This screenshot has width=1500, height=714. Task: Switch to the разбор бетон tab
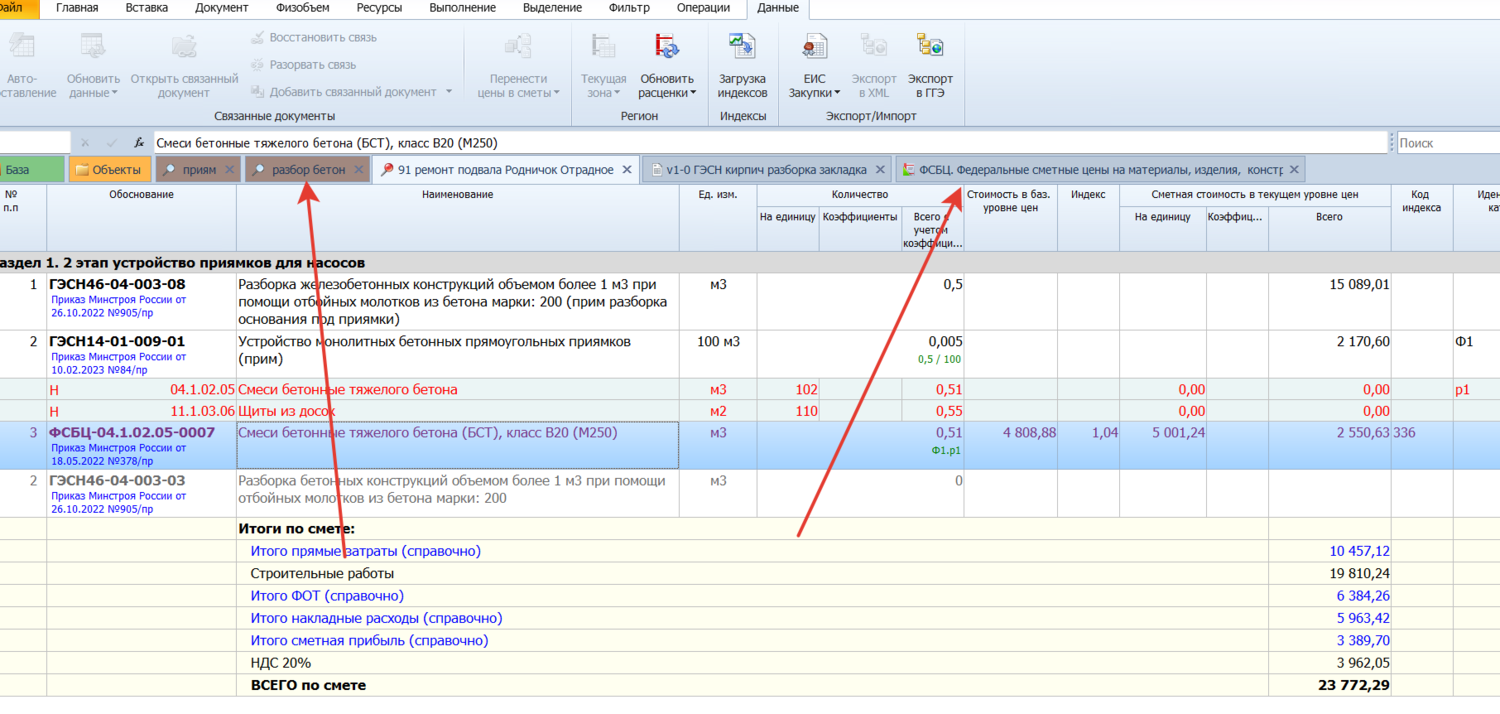[x=308, y=170]
